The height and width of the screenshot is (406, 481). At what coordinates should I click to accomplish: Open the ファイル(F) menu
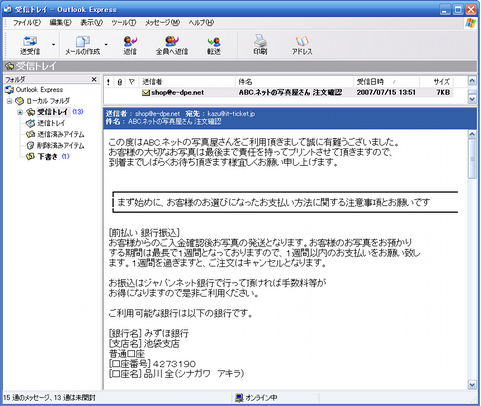26,23
